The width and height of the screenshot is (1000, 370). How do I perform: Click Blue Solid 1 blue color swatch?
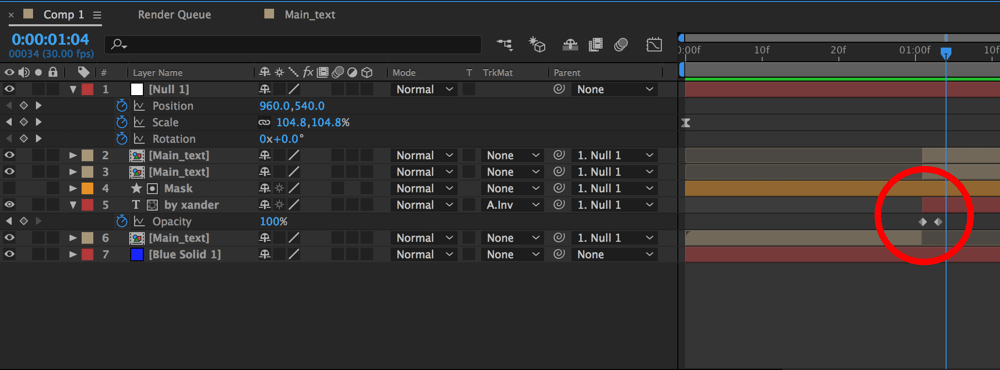(136, 255)
